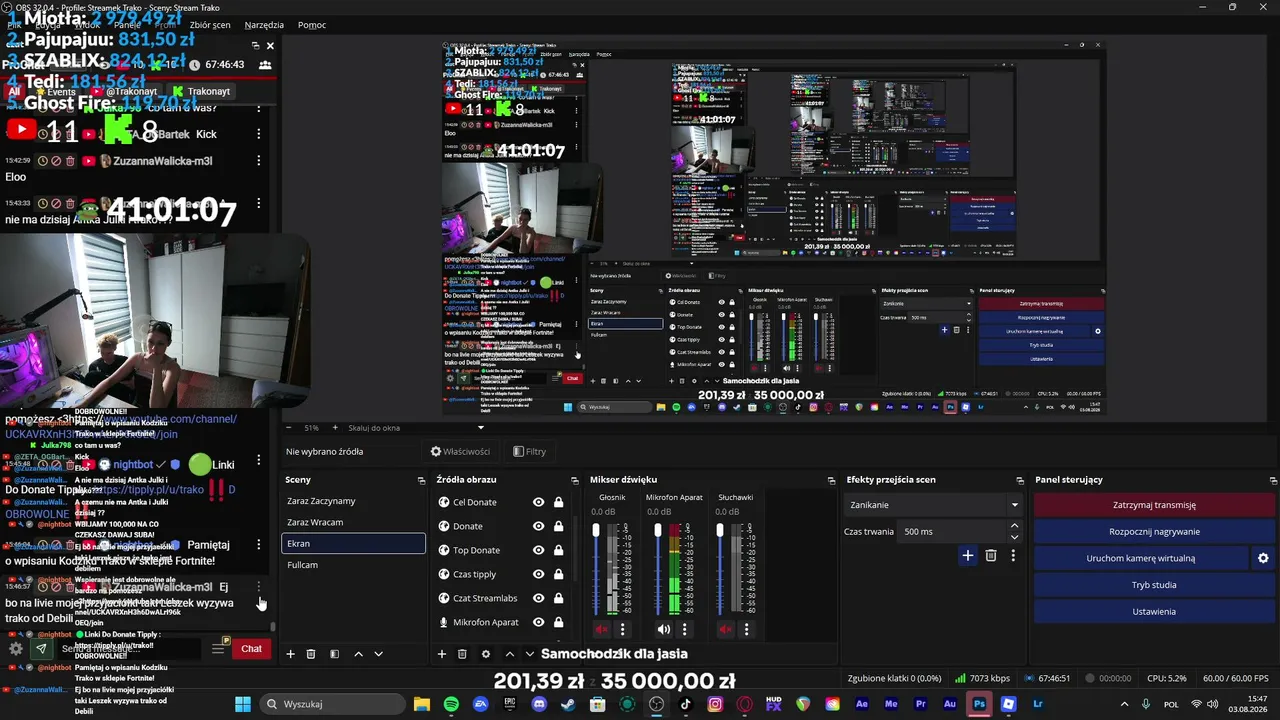
Task: Undock the Panel sterujący dock
Action: tap(1272, 480)
